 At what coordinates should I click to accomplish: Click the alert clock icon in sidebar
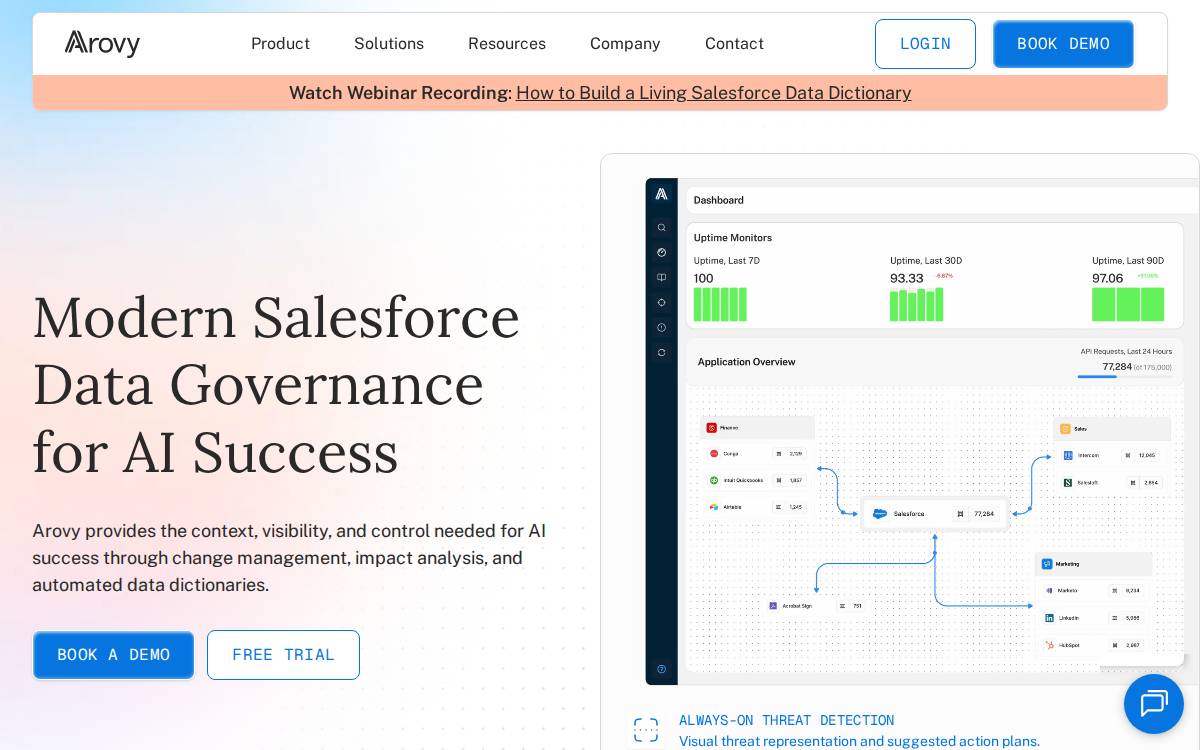[x=661, y=327]
